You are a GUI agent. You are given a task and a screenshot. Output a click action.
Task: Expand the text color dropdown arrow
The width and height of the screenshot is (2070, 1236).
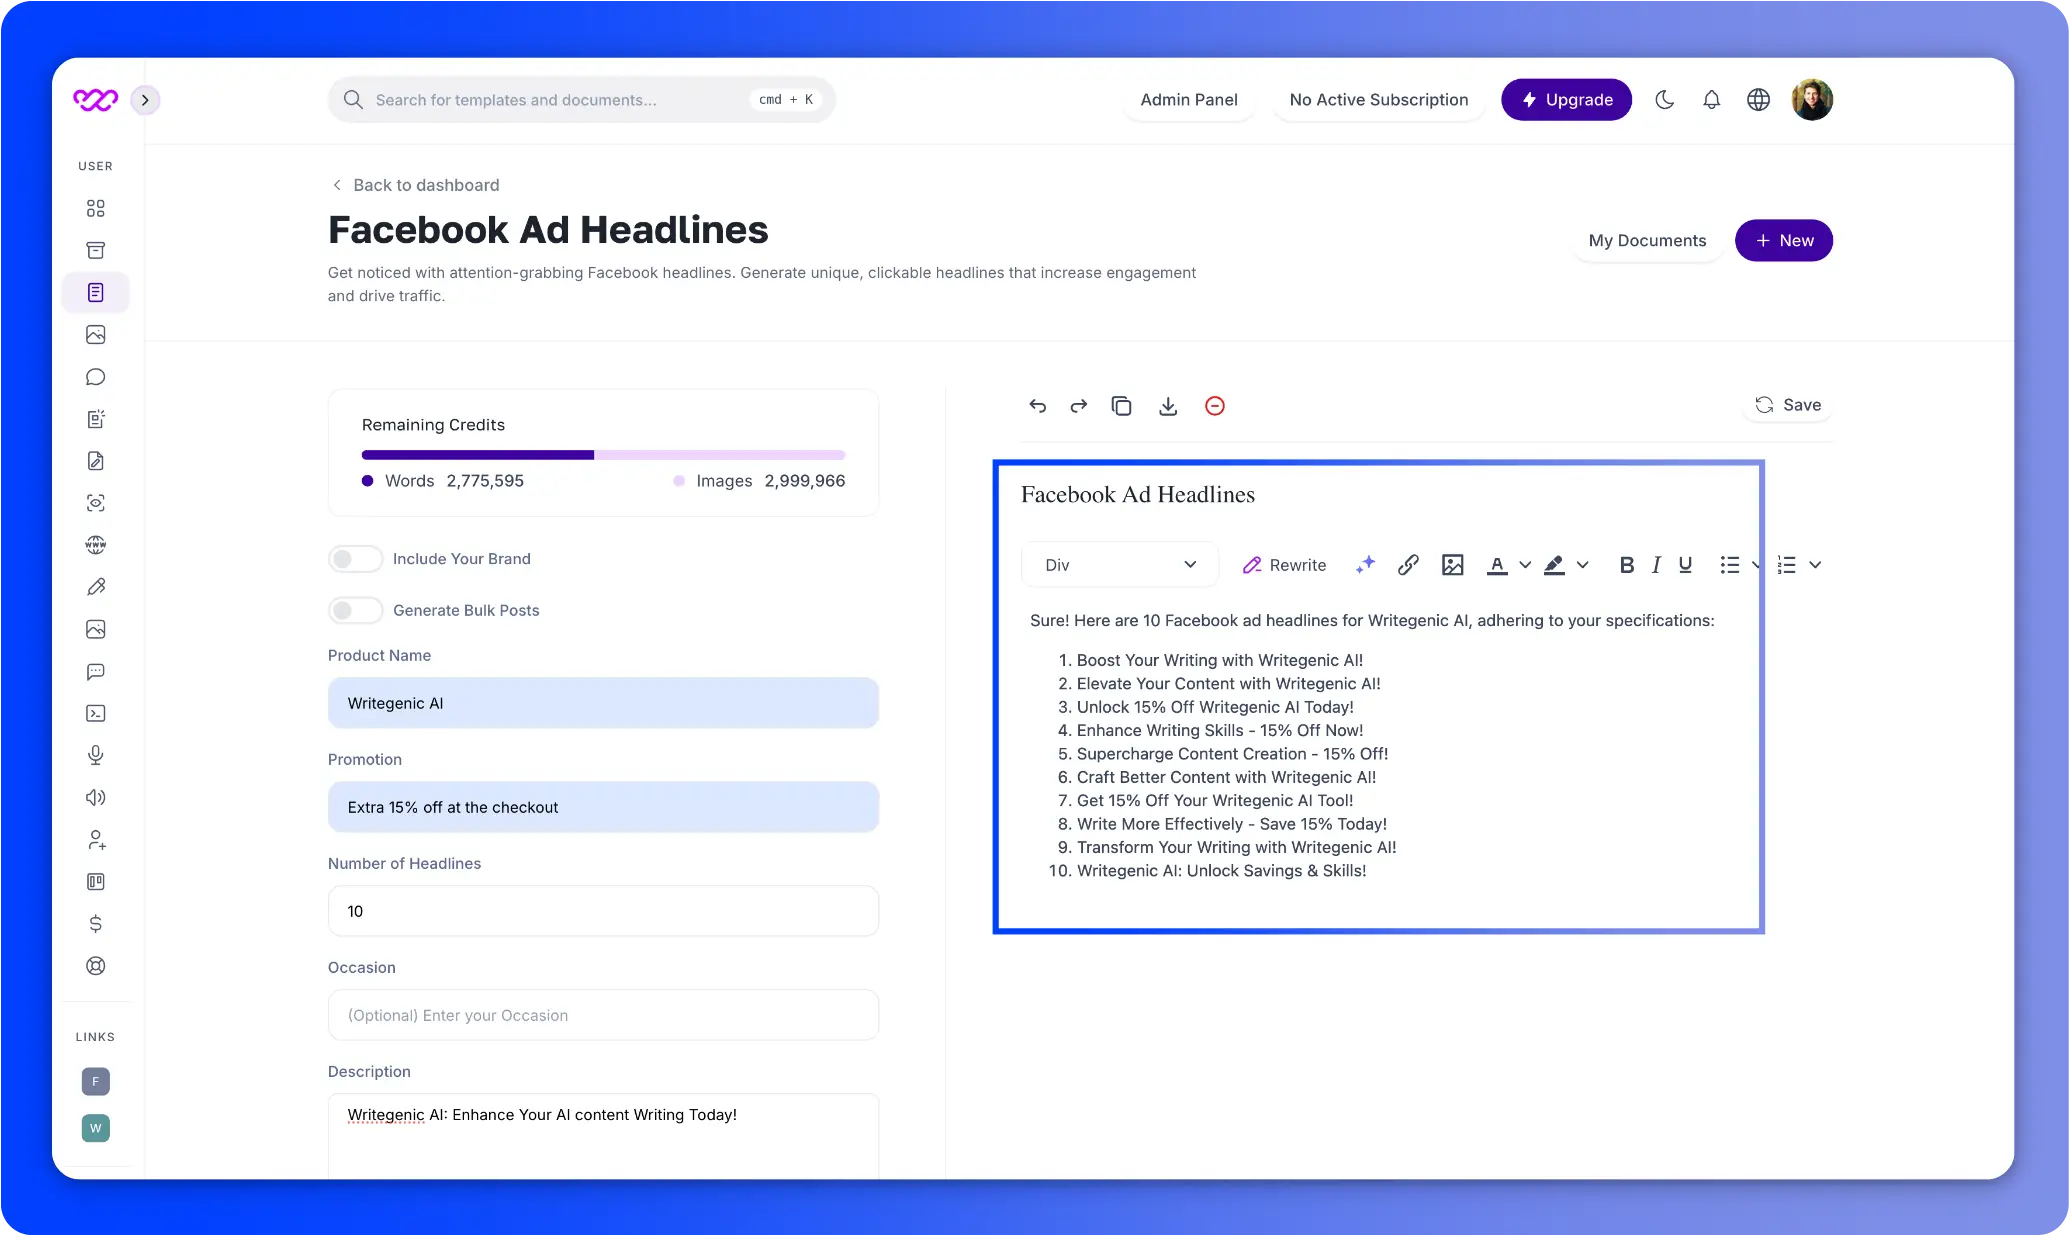tap(1524, 565)
